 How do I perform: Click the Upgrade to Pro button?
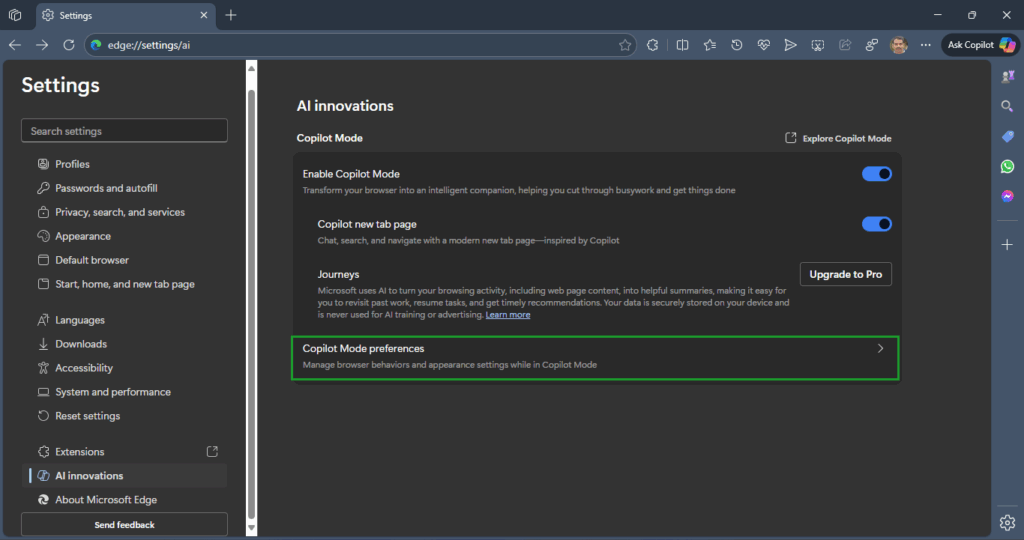coord(845,274)
